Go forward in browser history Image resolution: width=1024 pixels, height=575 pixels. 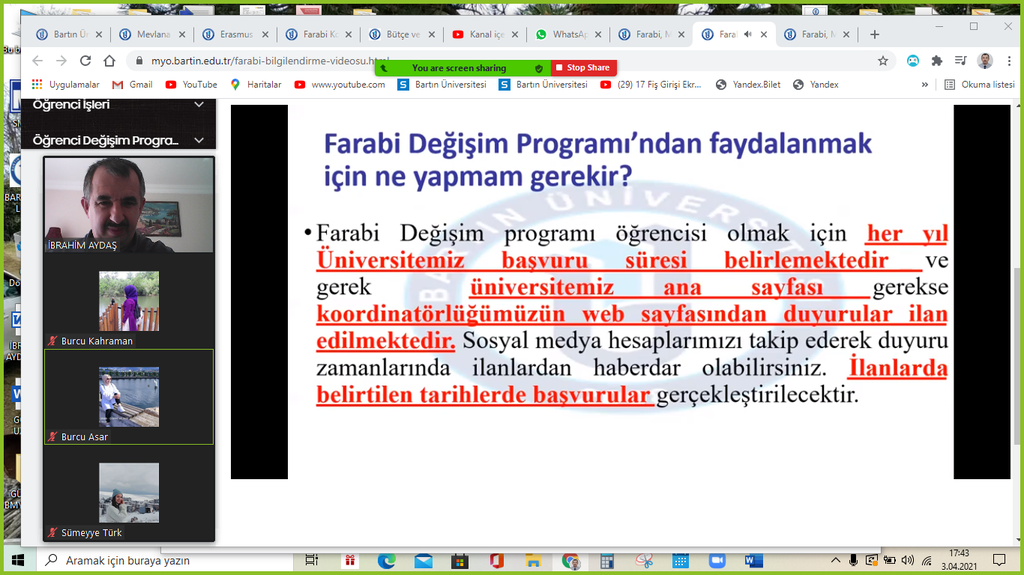coord(61,61)
